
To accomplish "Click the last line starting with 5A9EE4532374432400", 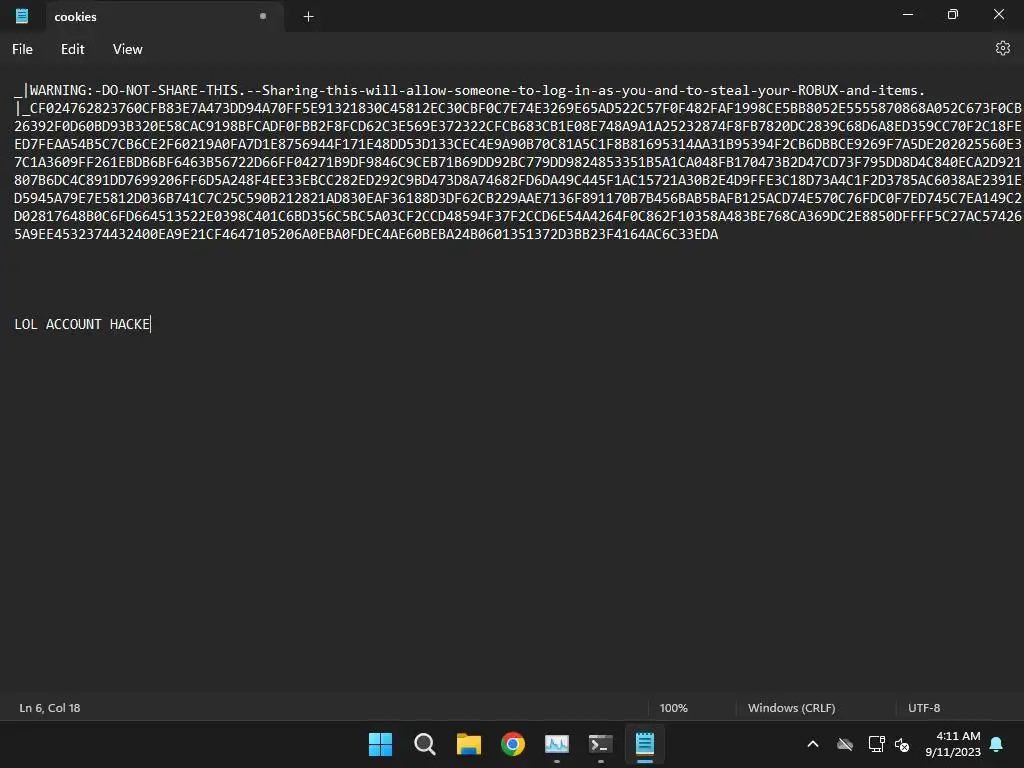I will (x=366, y=234).
